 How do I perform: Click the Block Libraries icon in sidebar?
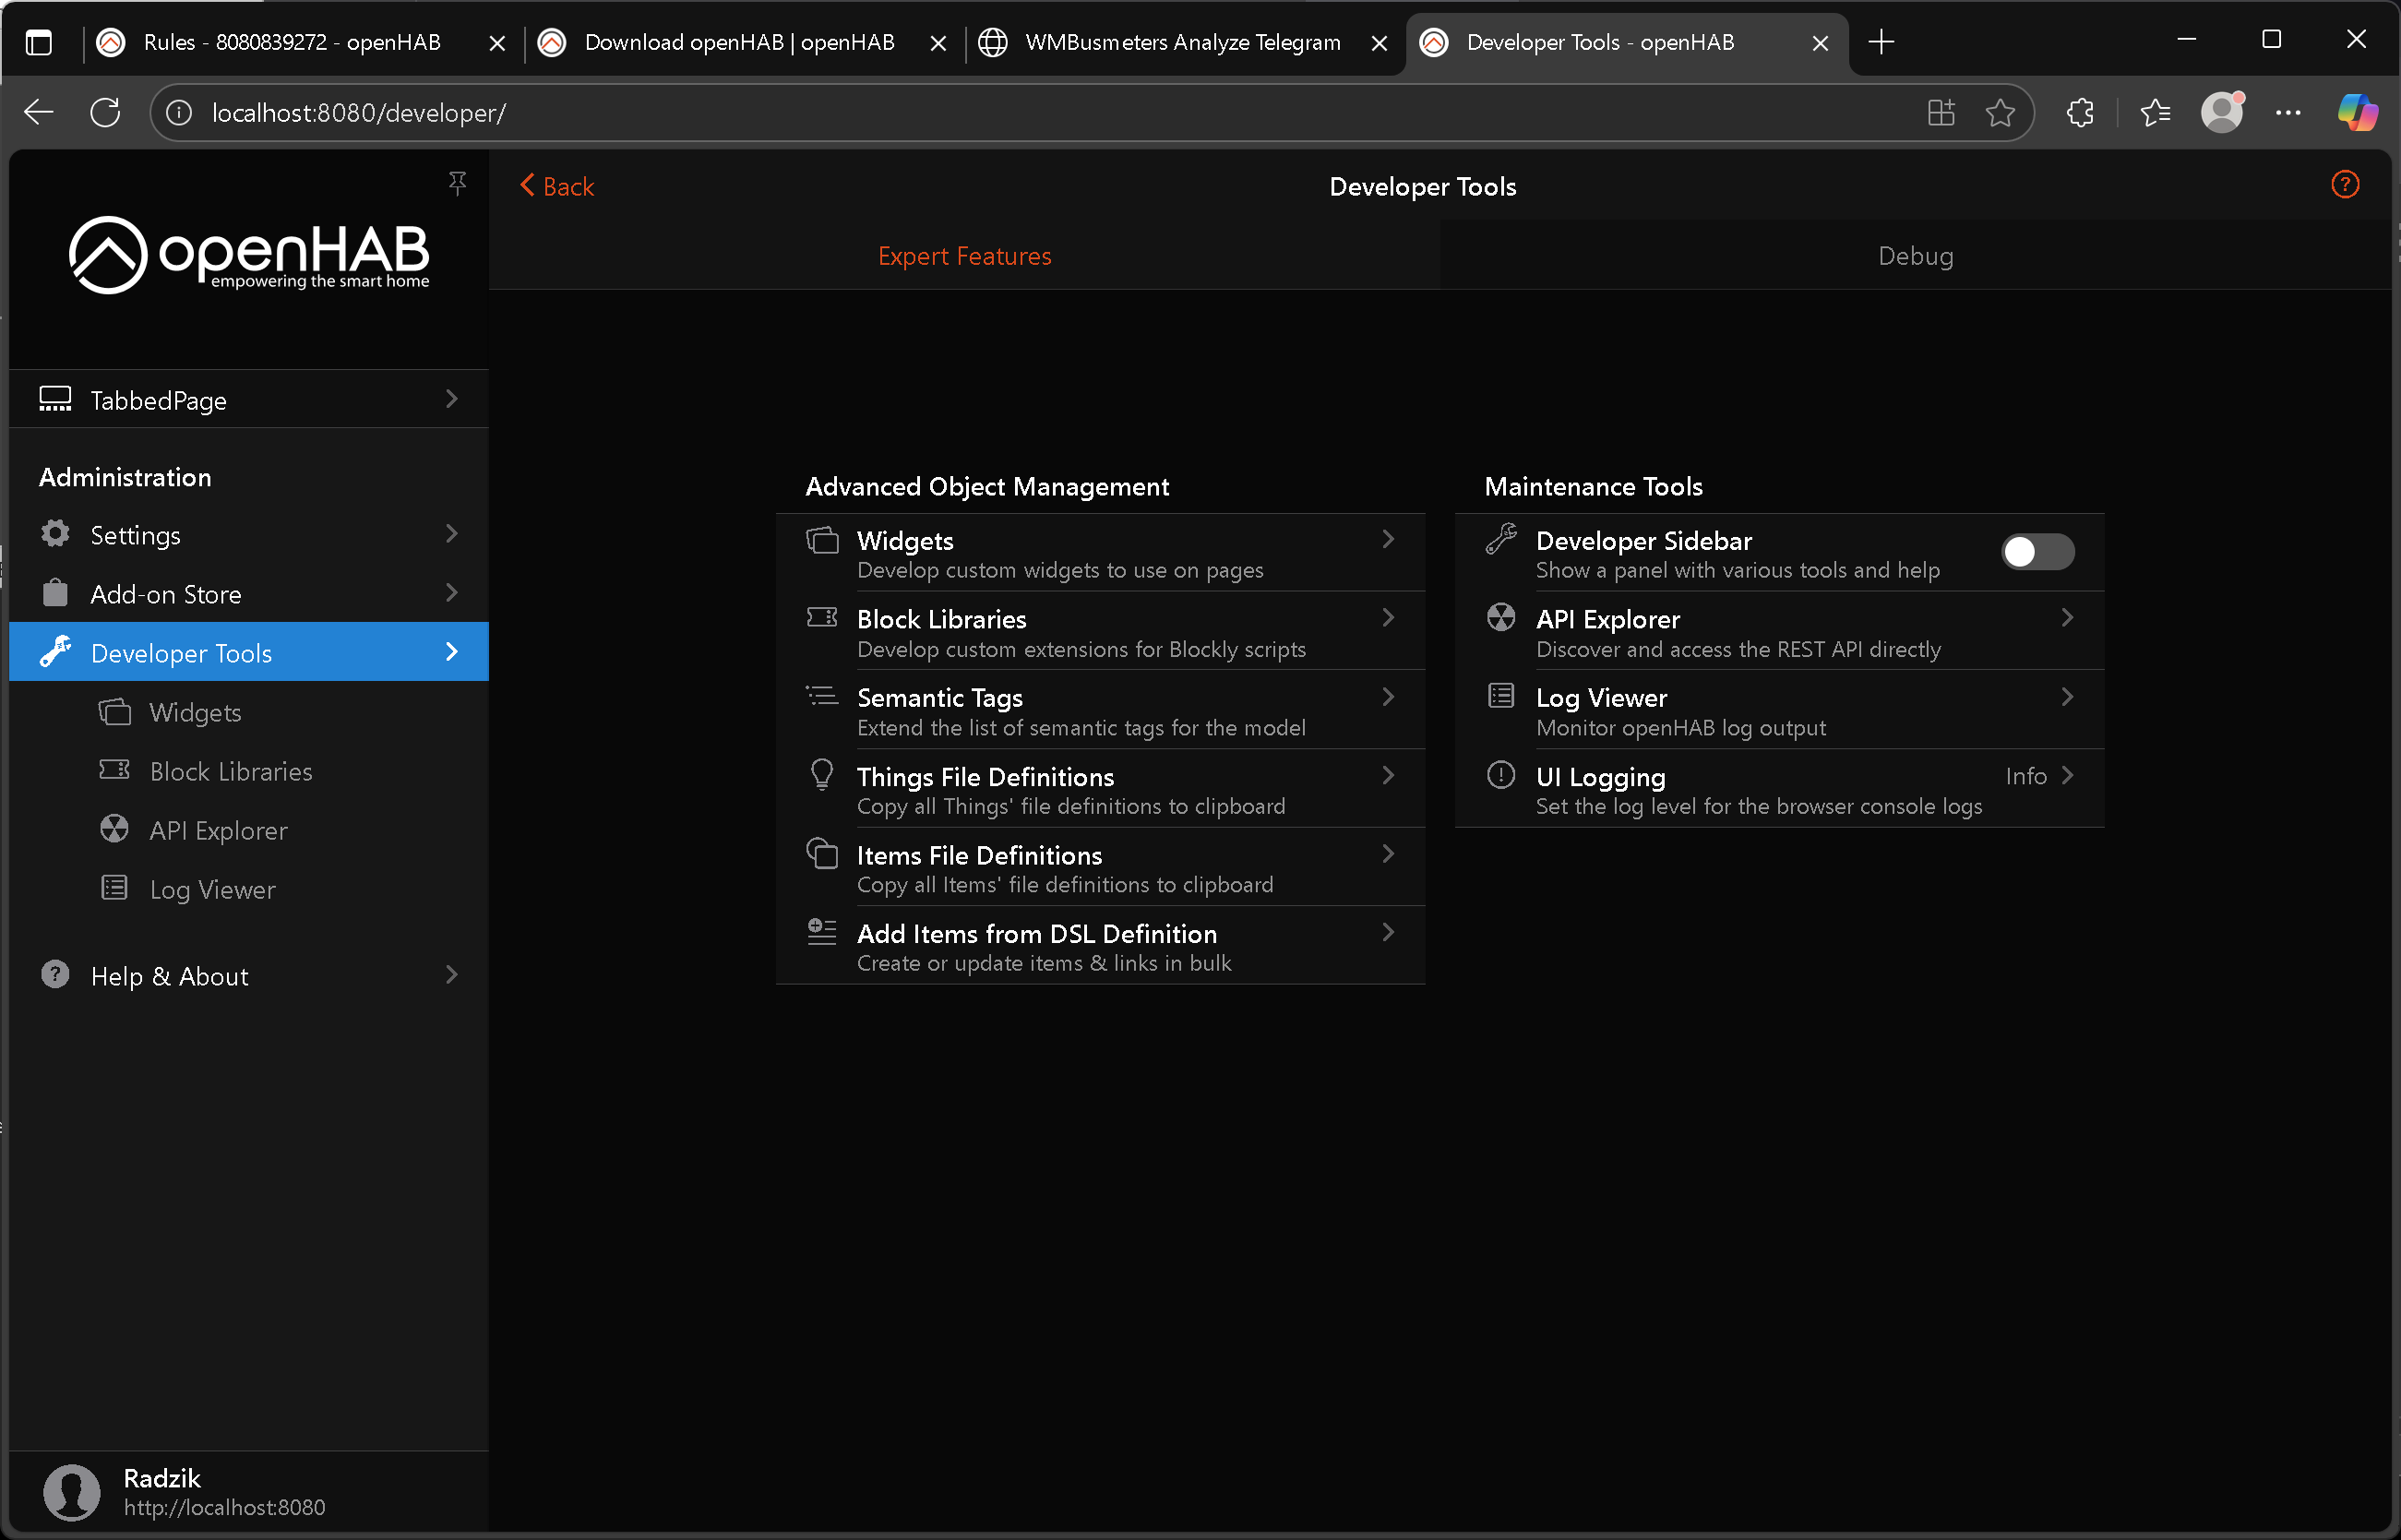click(115, 770)
